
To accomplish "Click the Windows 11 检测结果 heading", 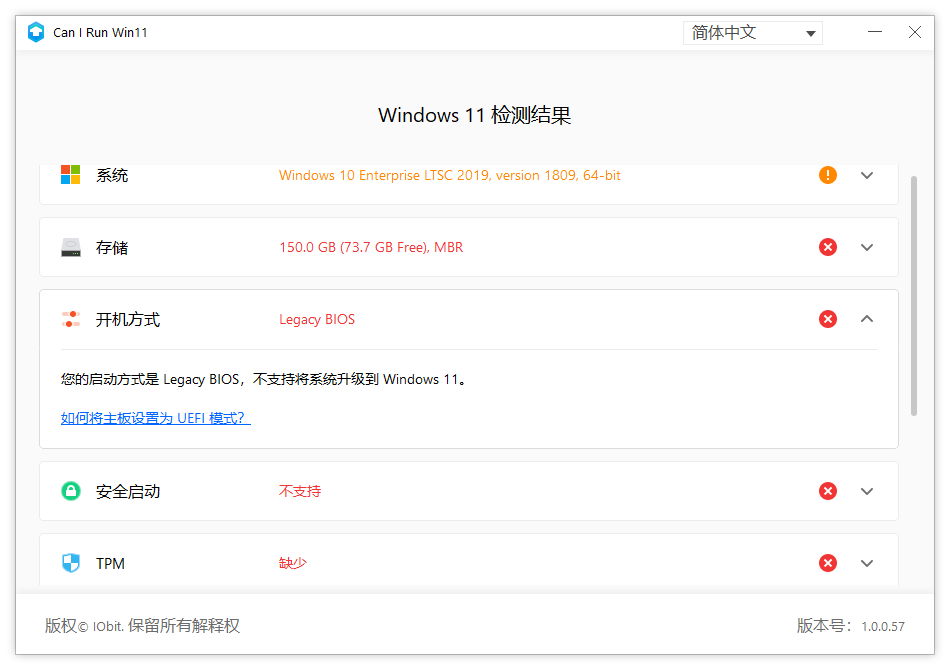I will (474, 115).
